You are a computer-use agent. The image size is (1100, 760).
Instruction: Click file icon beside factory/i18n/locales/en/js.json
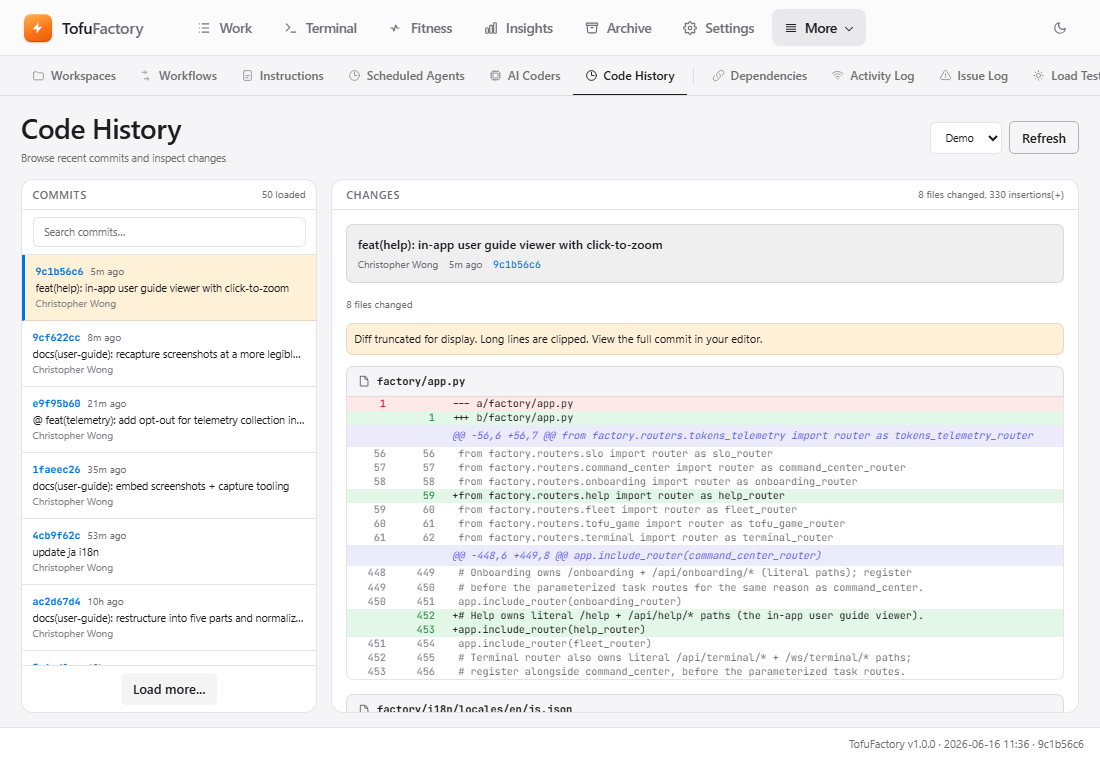click(x=364, y=709)
